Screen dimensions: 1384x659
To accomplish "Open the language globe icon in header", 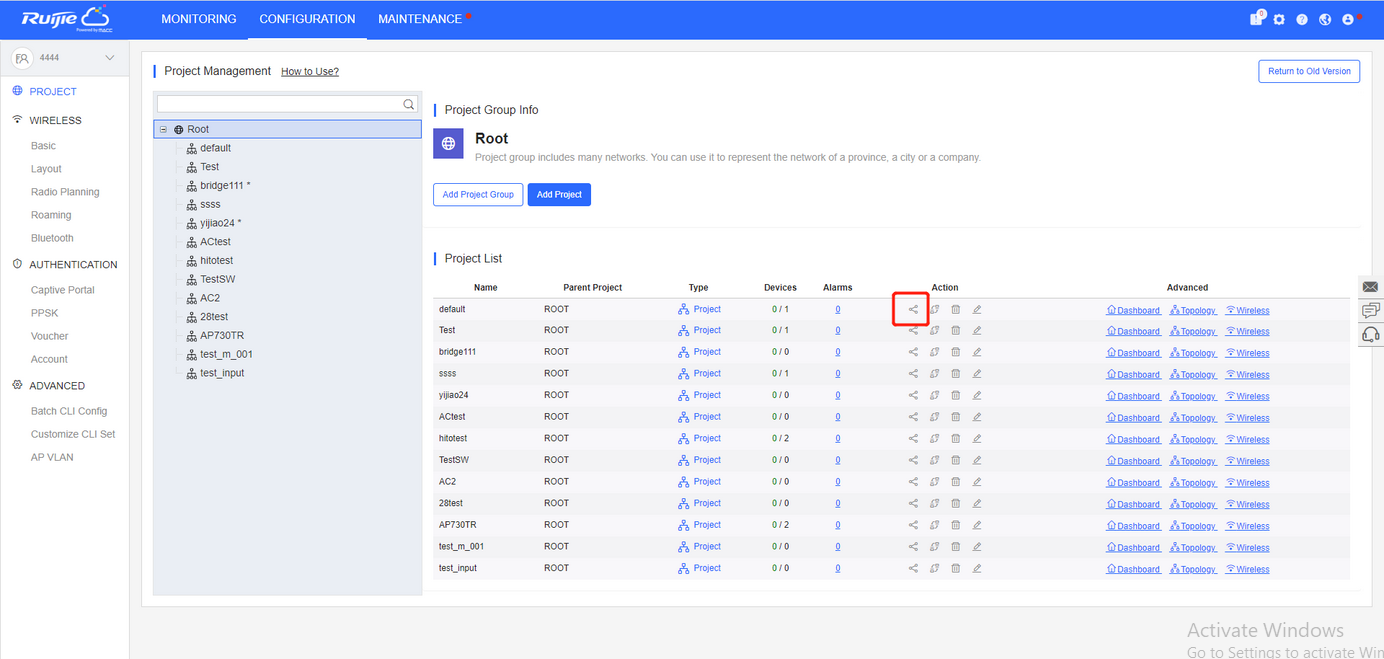I will pos(1325,19).
